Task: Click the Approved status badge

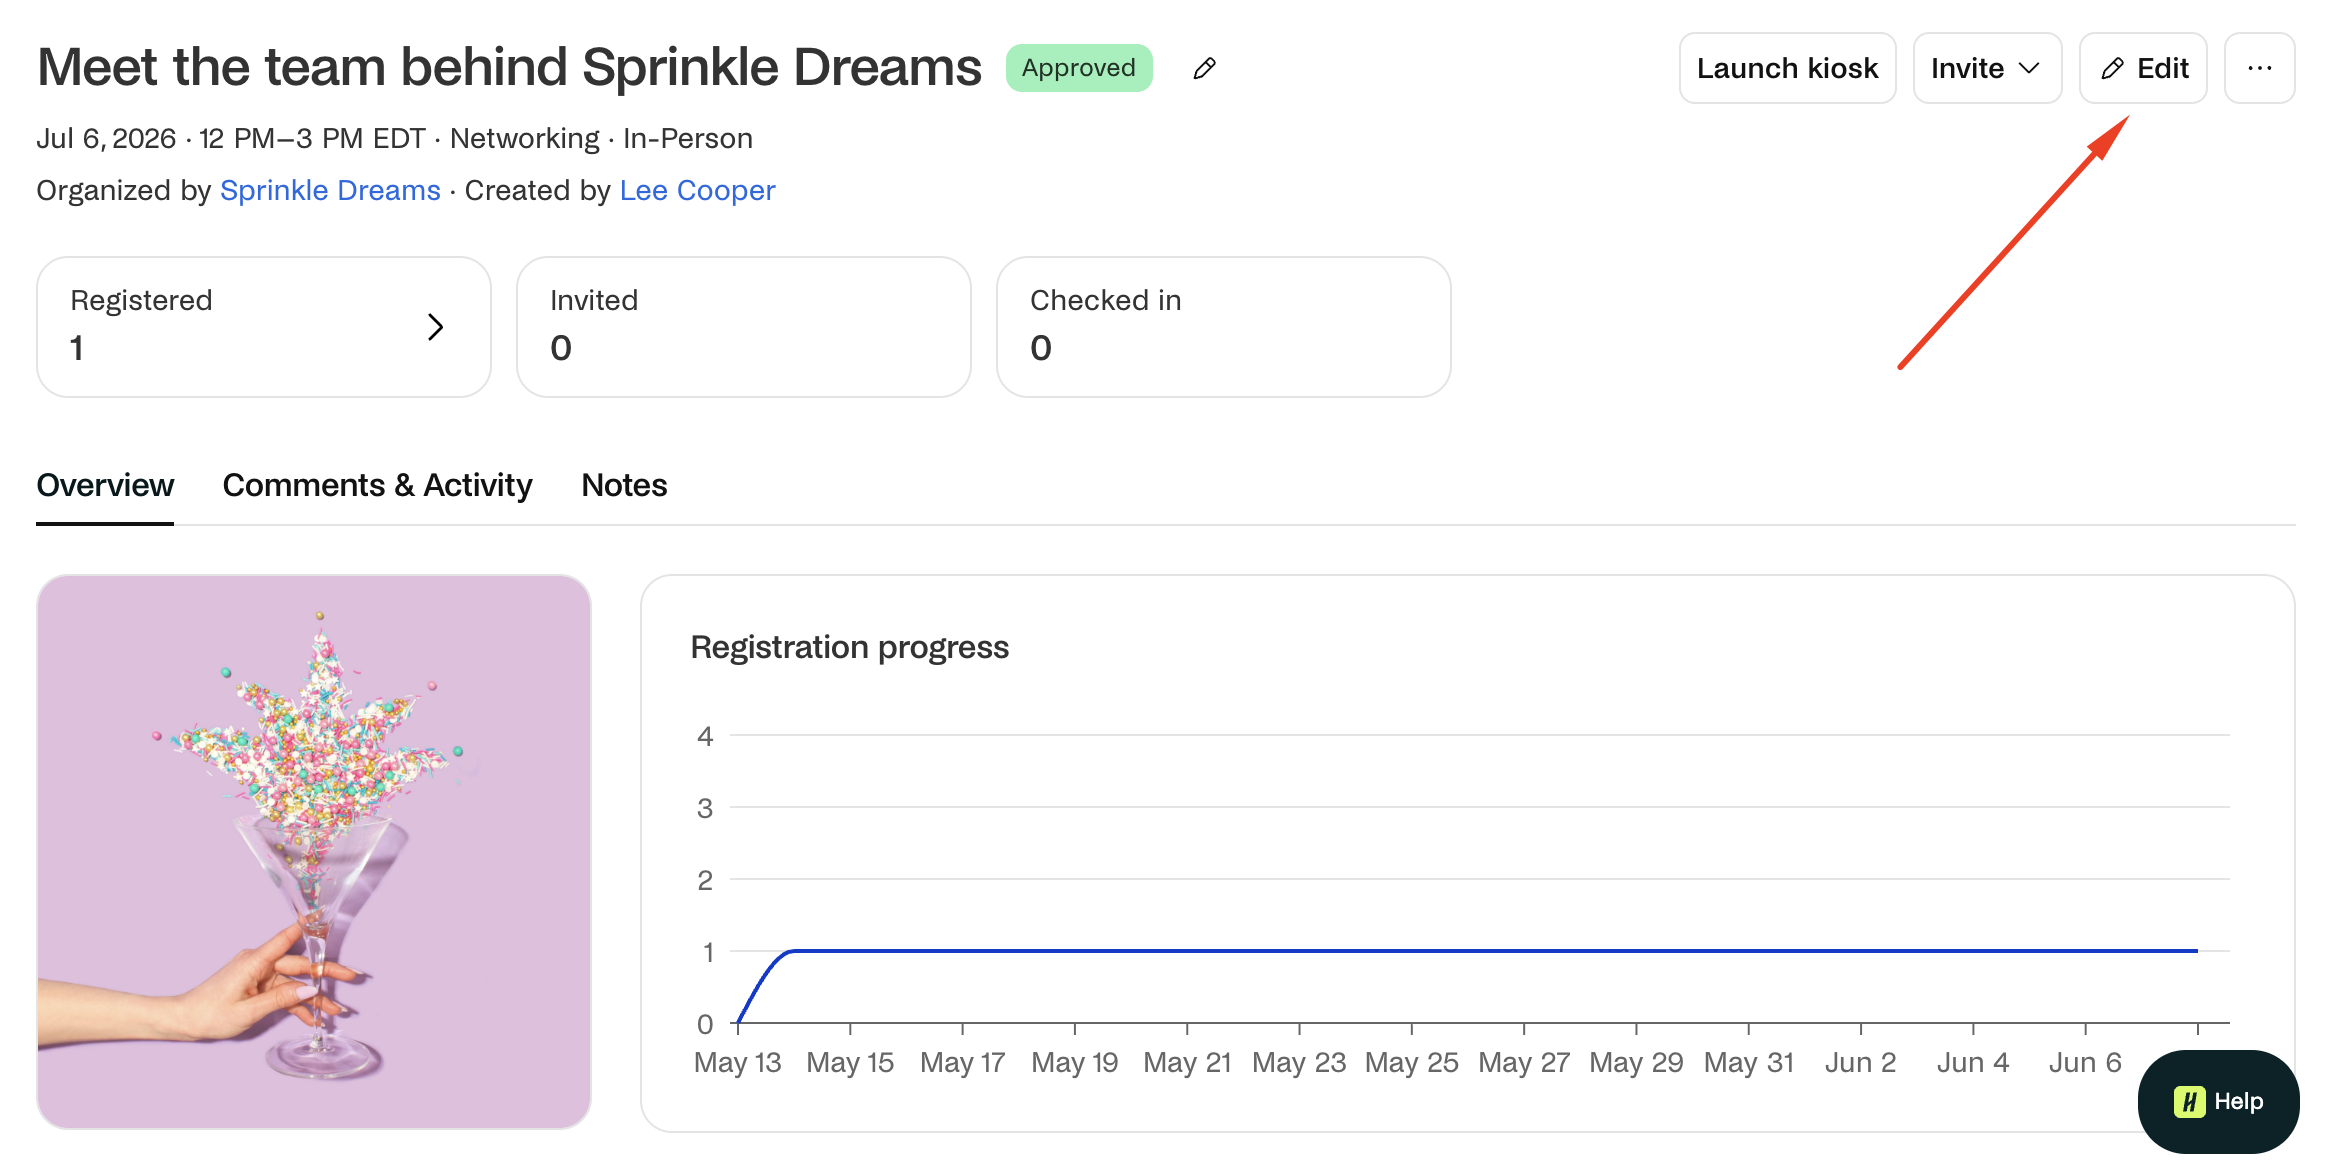Action: (1079, 68)
